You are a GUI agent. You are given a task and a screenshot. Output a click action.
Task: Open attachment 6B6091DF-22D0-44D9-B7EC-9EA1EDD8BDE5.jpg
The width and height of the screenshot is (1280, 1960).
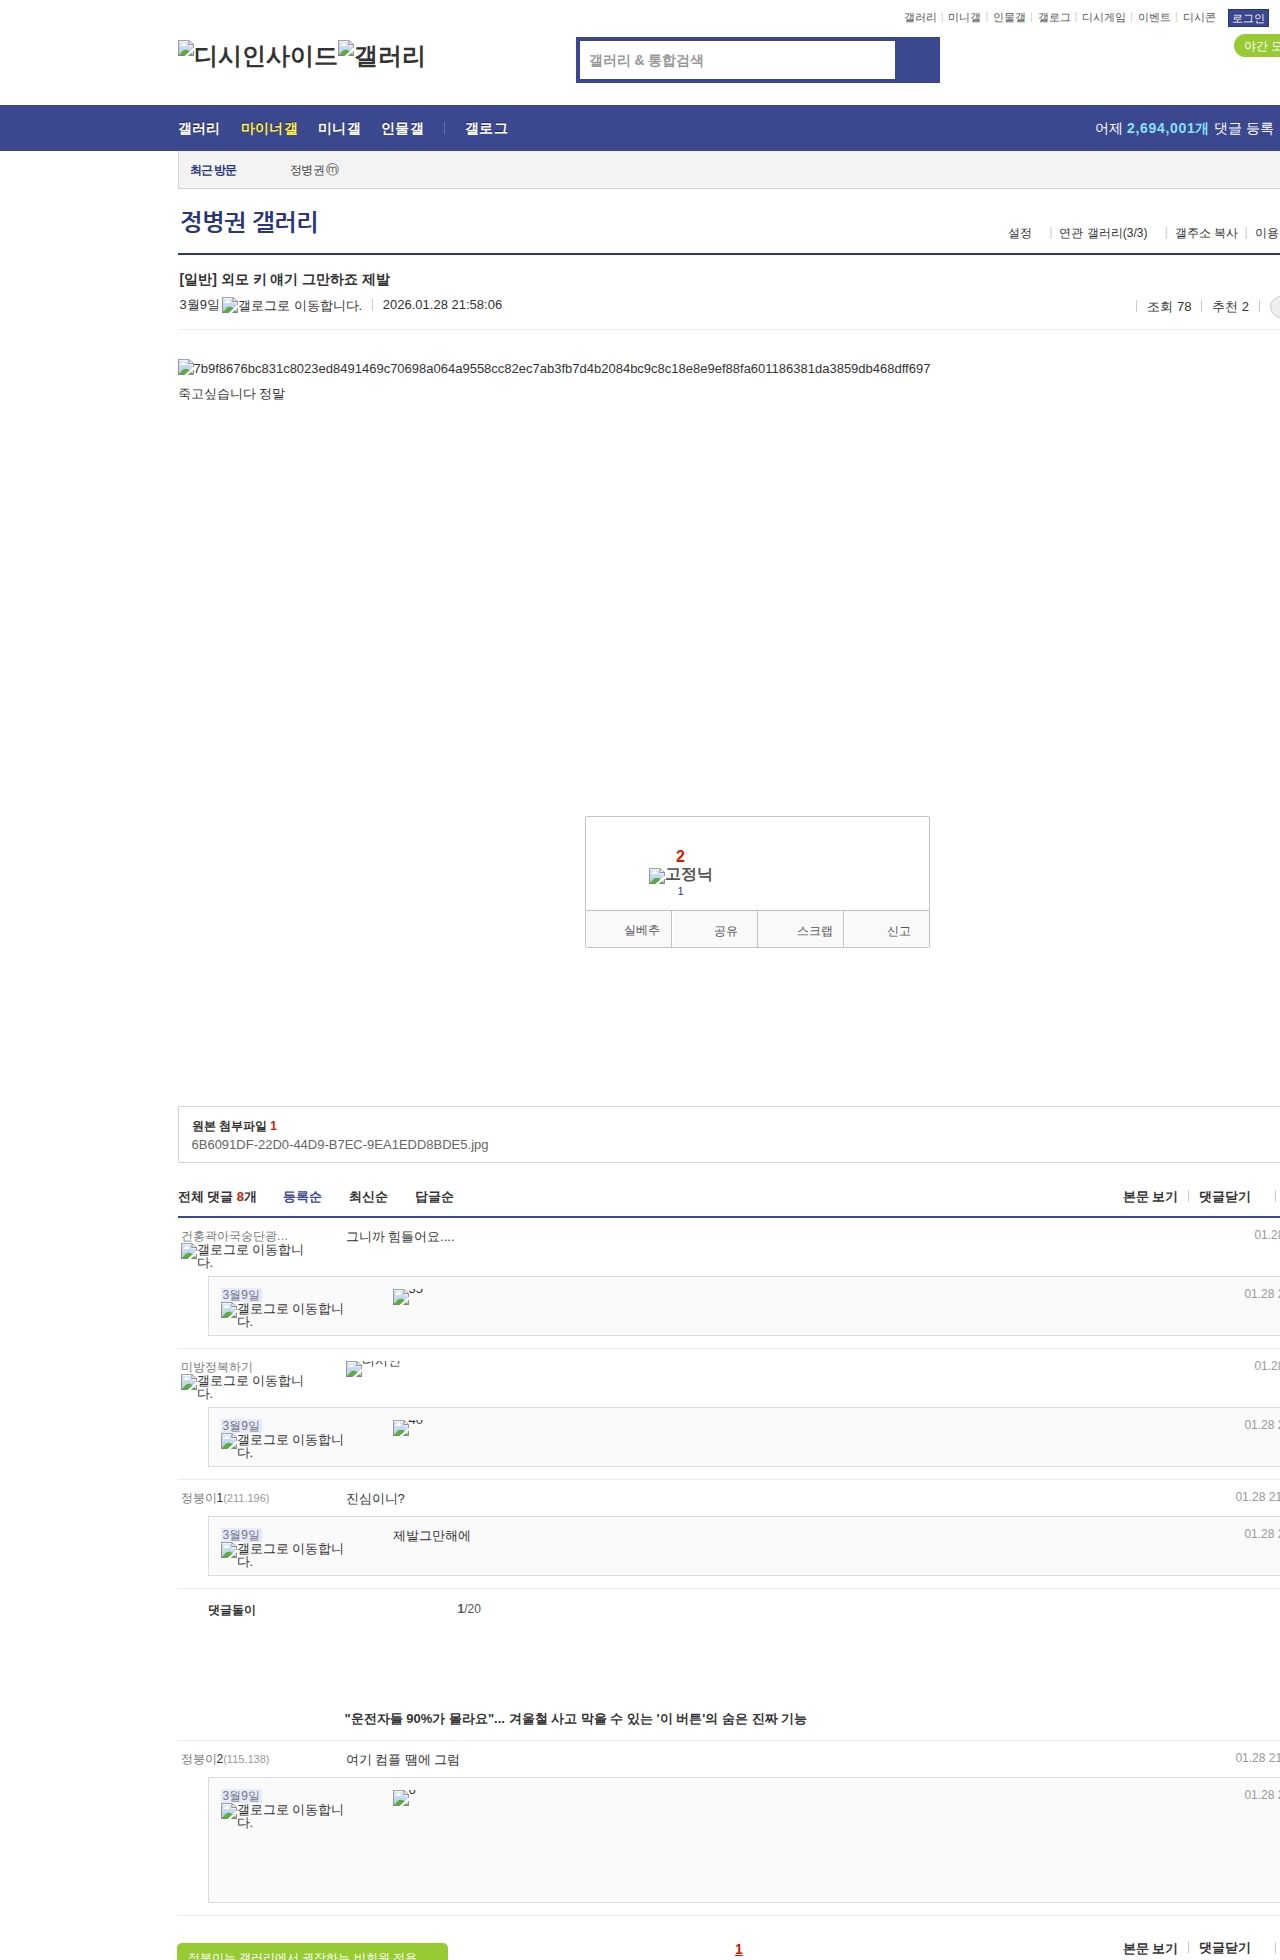pos(340,1145)
